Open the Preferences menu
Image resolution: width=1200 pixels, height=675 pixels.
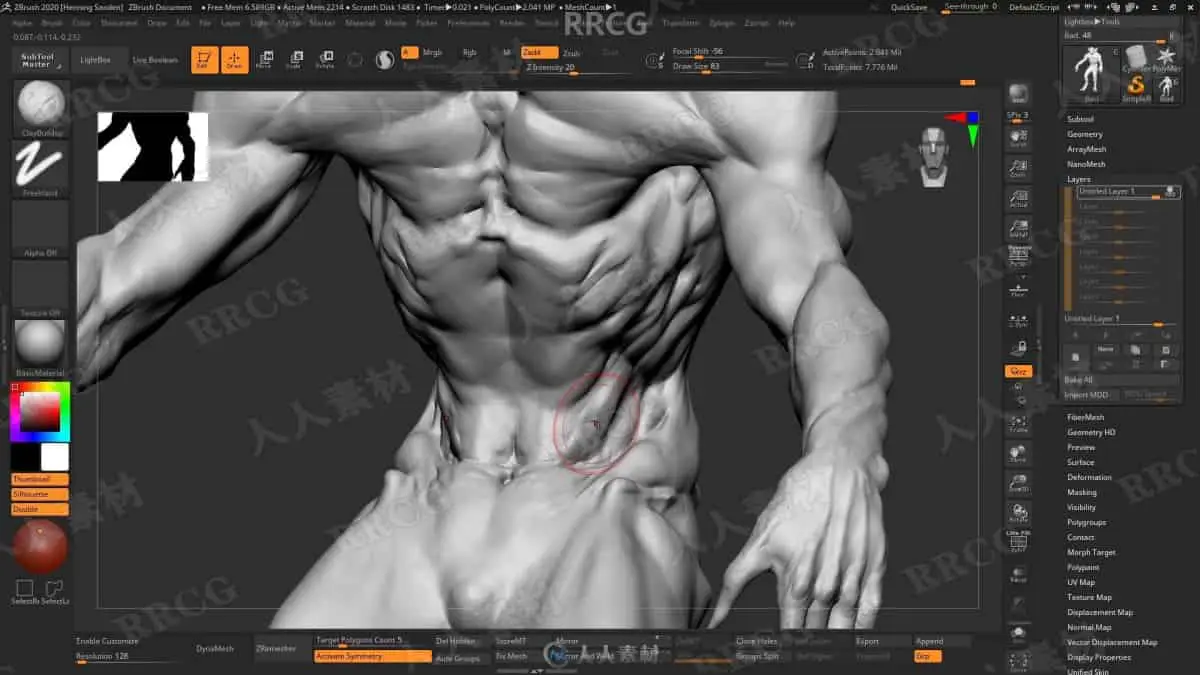469,22
